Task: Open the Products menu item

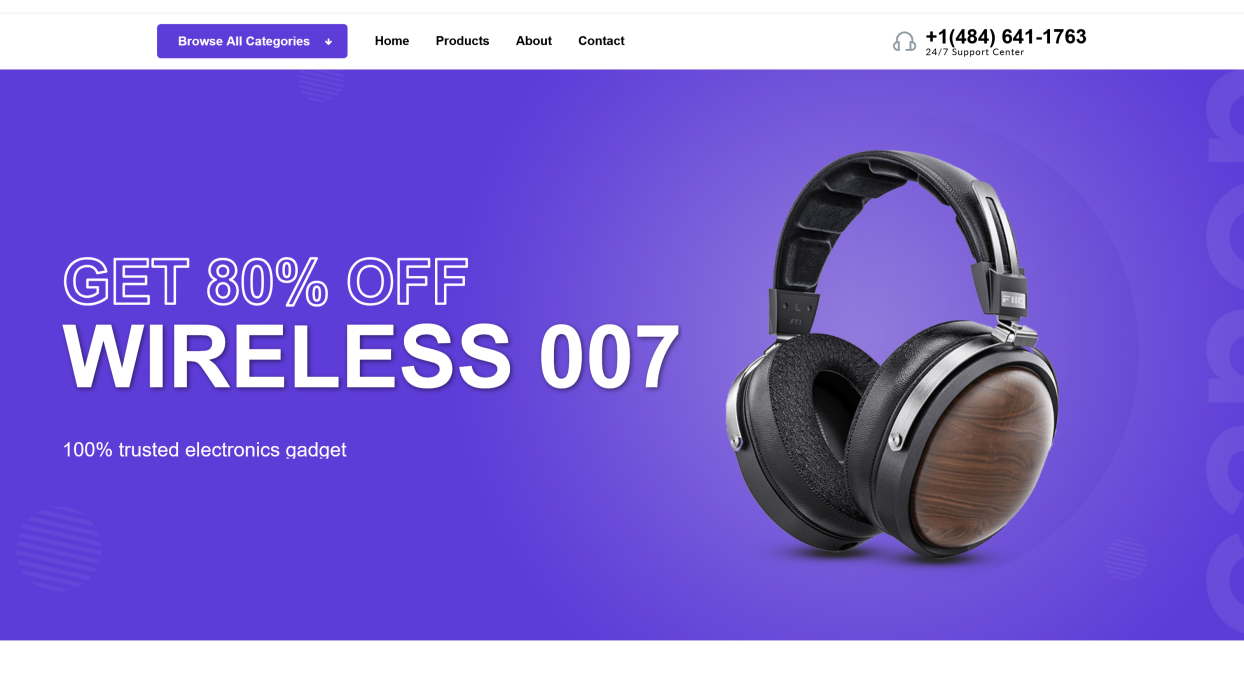Action: 462,41
